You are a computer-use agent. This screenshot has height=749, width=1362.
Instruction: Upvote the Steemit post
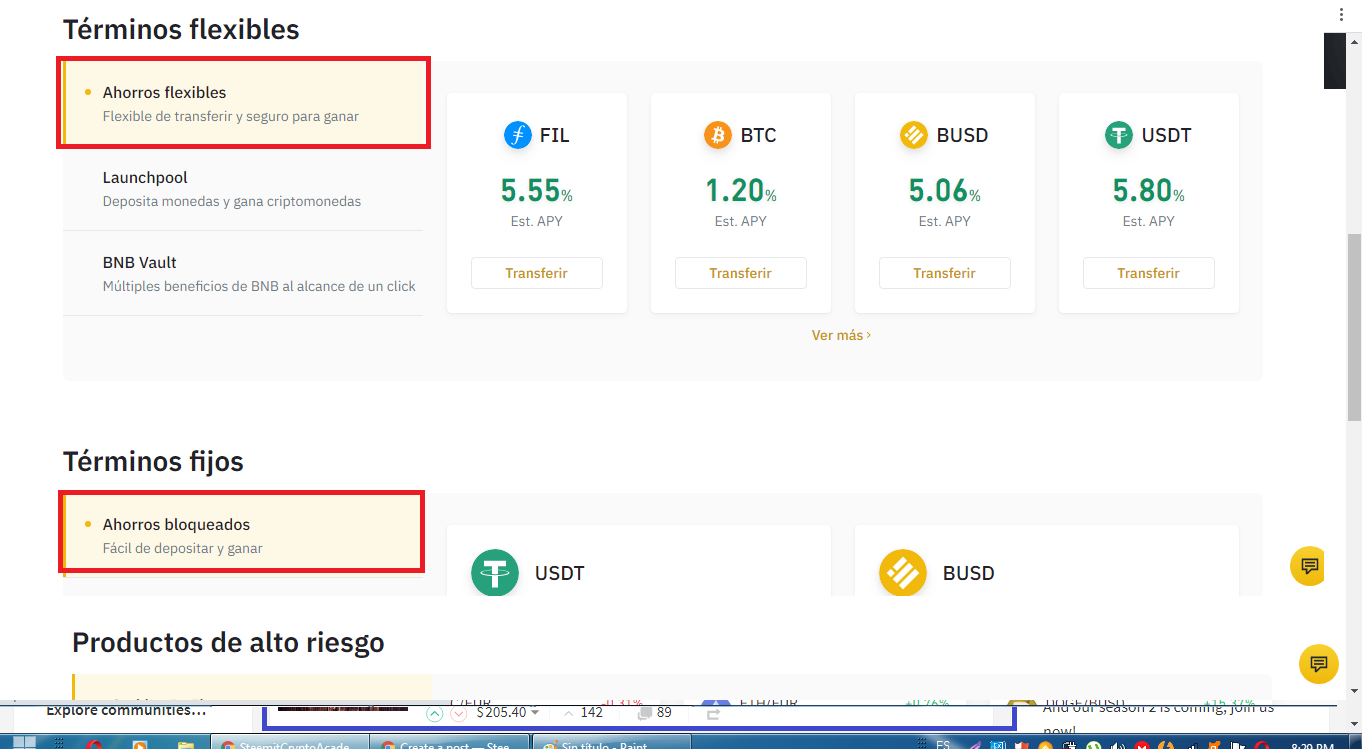point(435,713)
